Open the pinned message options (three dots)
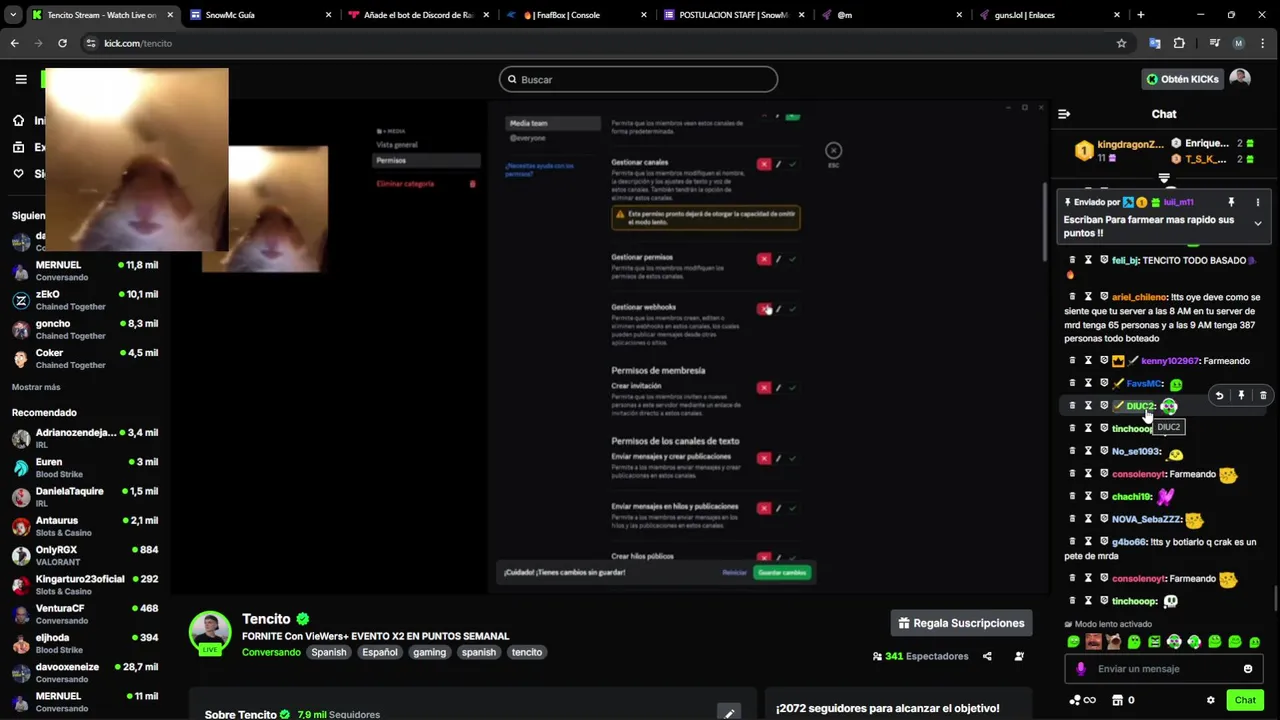The height and width of the screenshot is (720, 1280). 1259,202
